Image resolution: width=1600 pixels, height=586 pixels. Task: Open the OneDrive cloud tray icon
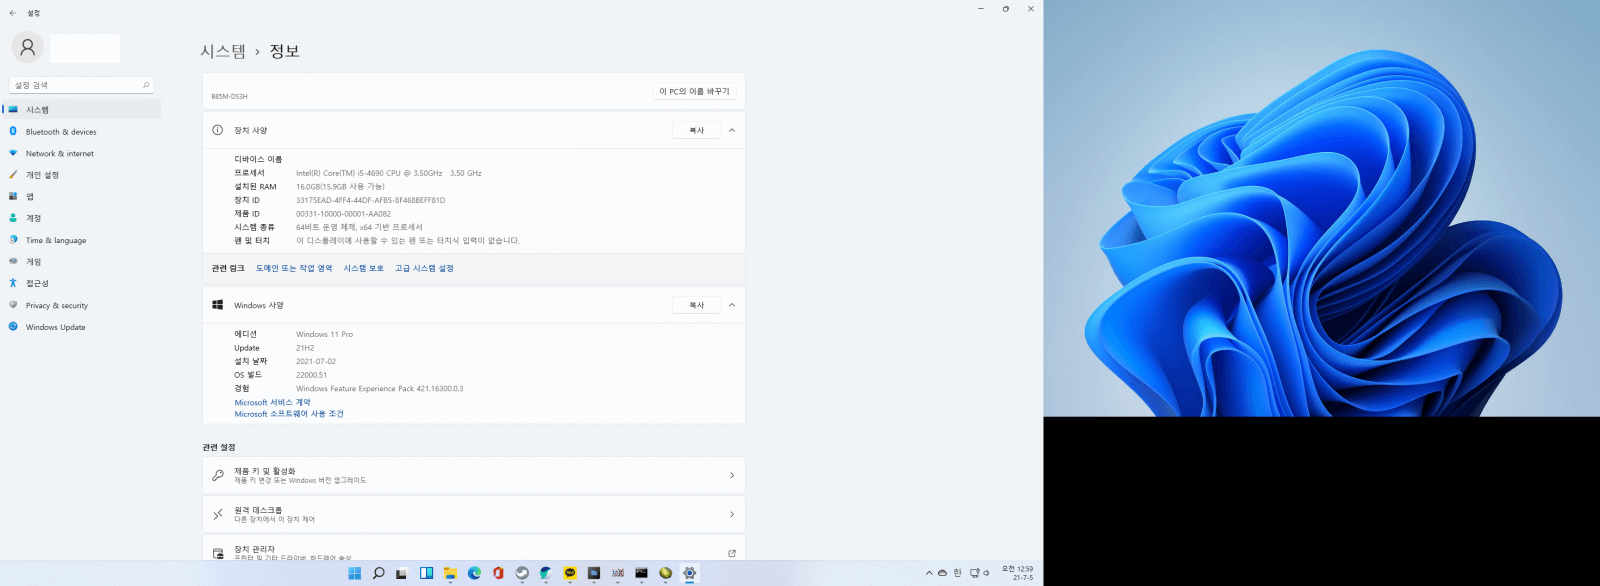coord(942,573)
